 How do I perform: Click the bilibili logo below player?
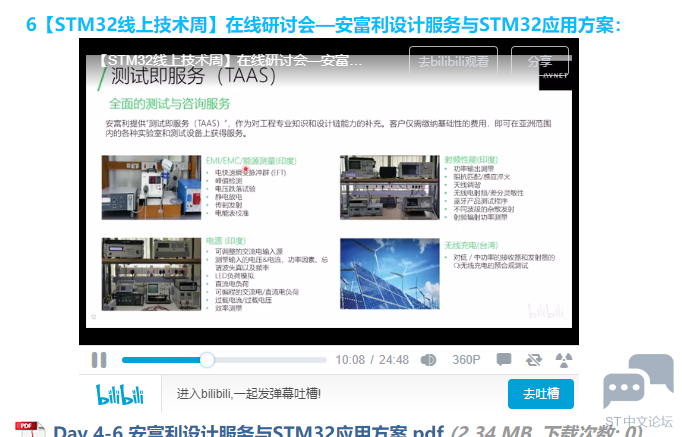pos(120,394)
